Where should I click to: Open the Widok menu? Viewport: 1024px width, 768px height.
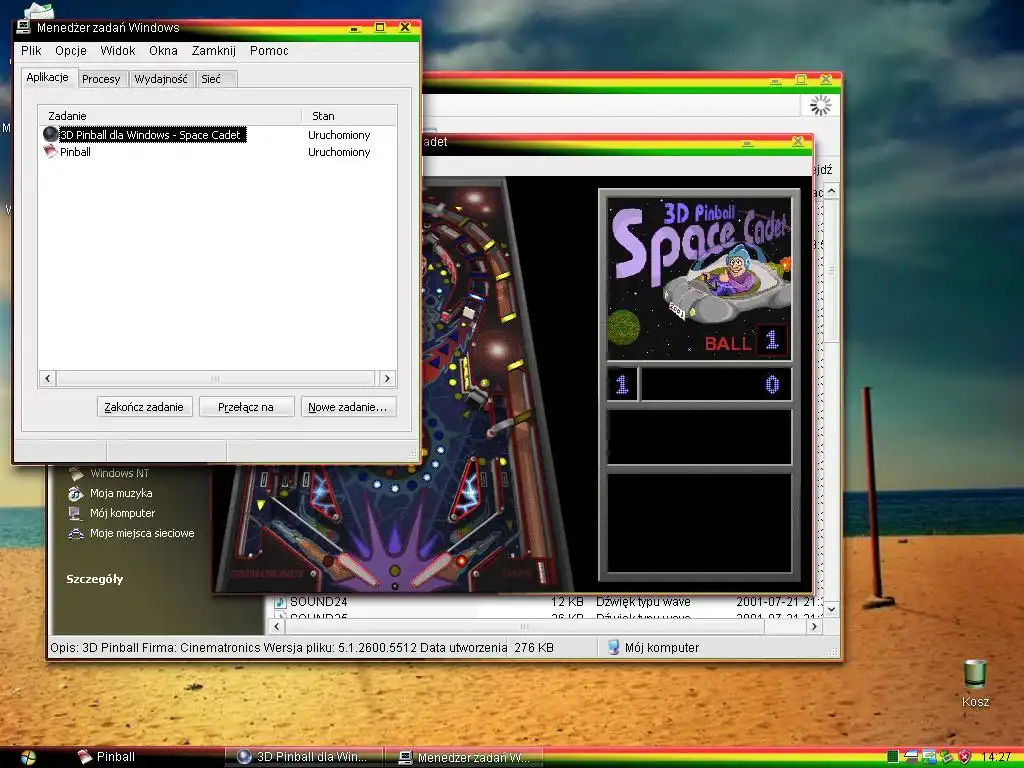point(118,51)
